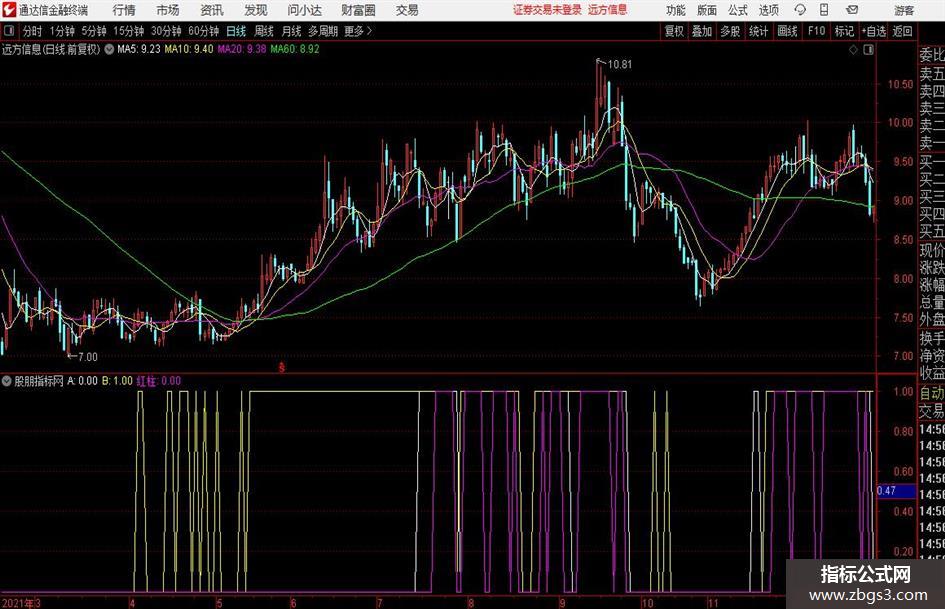Click the MA20: 9.38 indicator value
945x609 pixels.
242,49
